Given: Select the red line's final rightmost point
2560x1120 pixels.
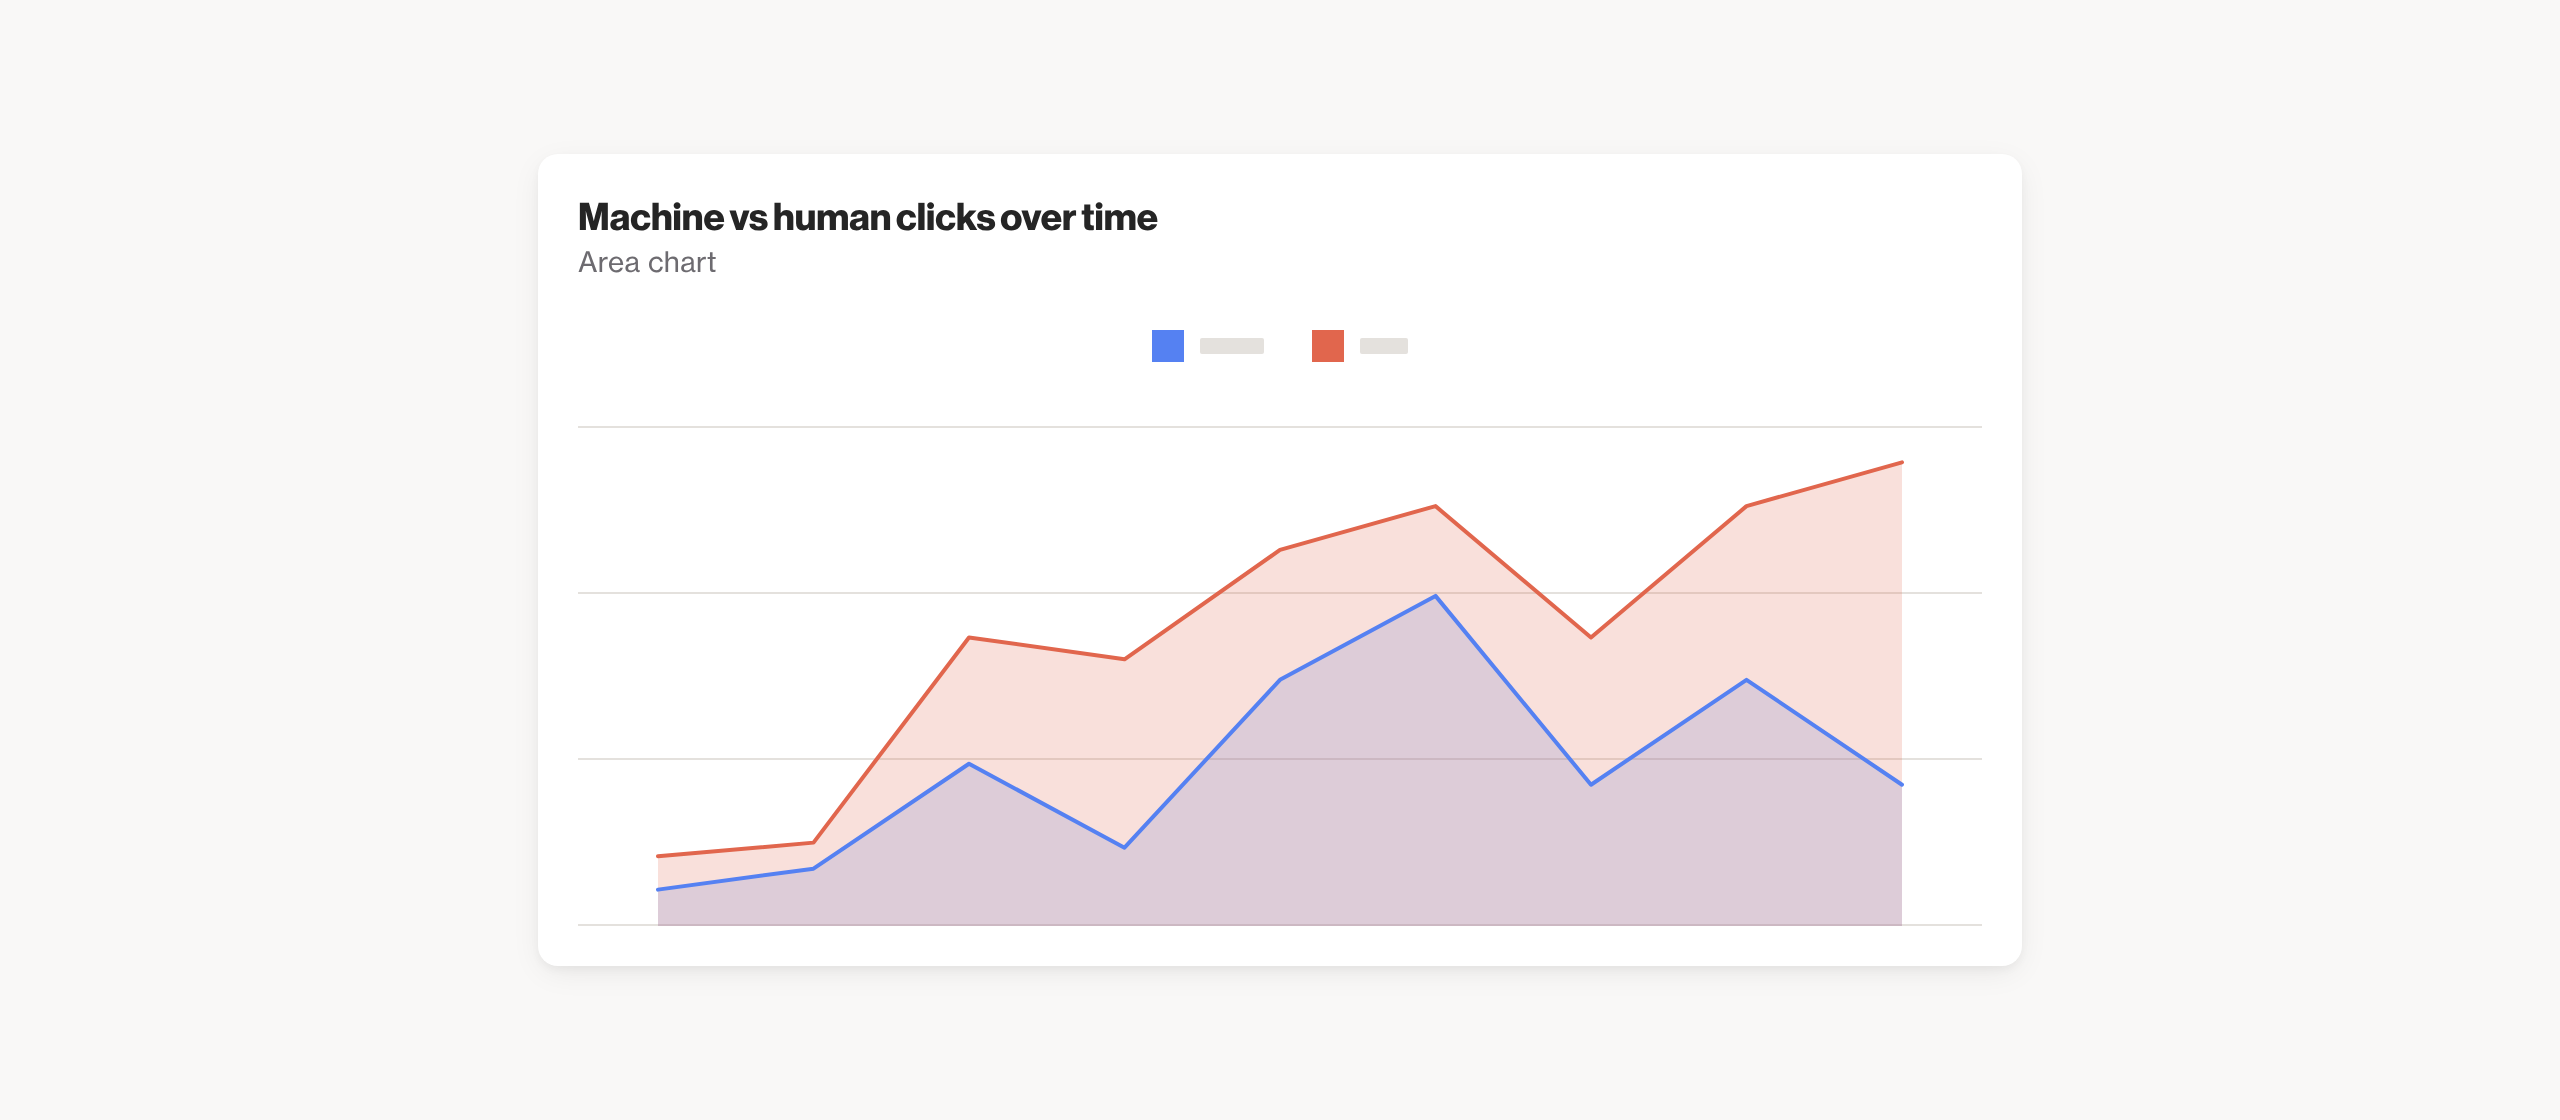Looking at the screenshot, I should coord(1901,463).
